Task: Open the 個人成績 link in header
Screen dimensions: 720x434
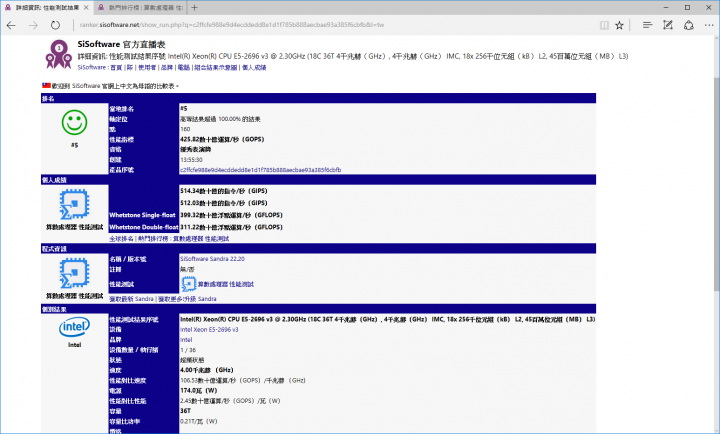Action: point(254,68)
